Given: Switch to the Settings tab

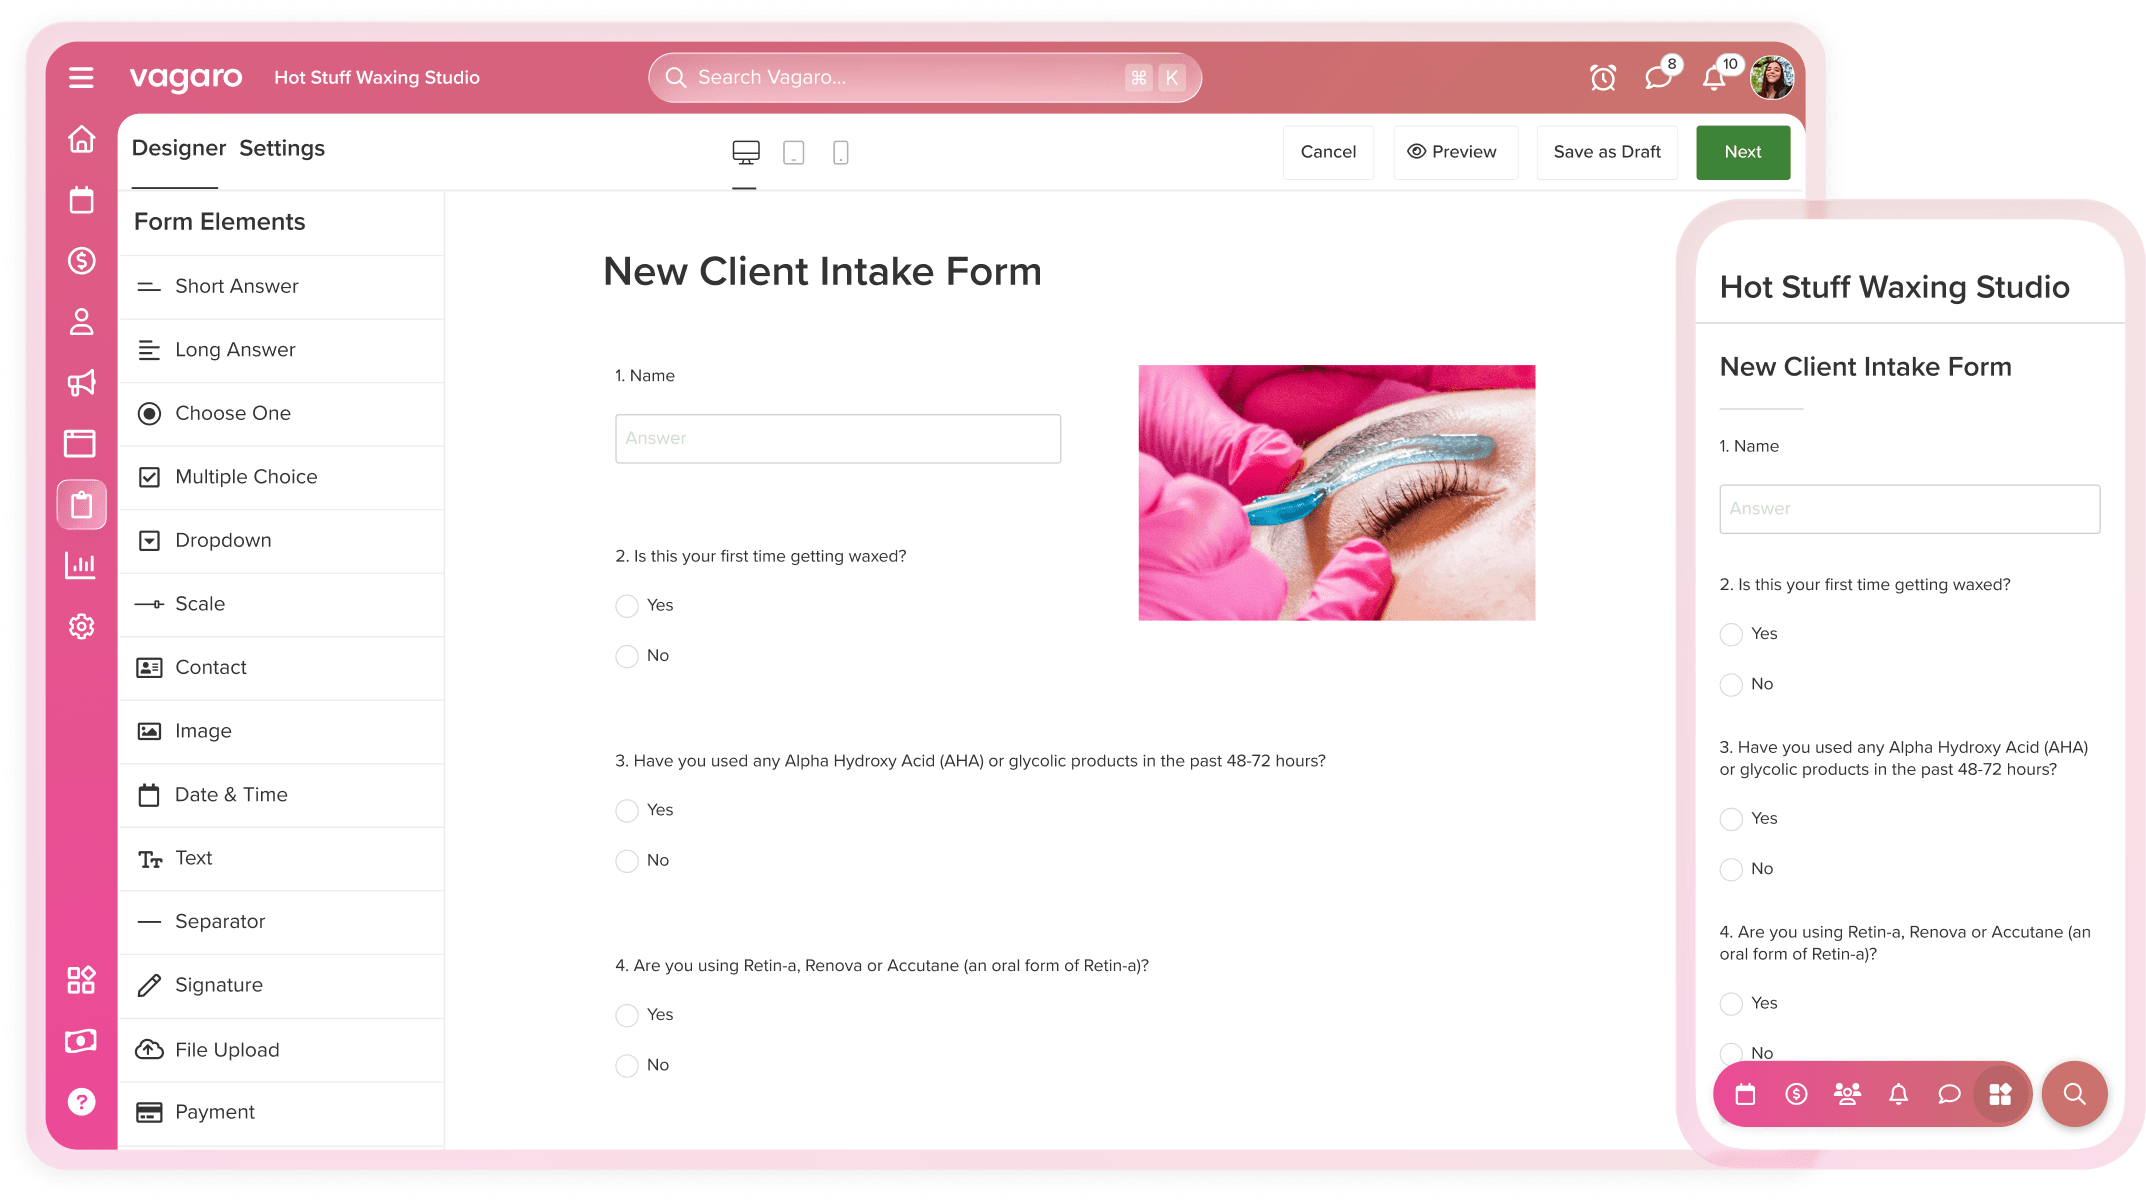Looking at the screenshot, I should [281, 147].
